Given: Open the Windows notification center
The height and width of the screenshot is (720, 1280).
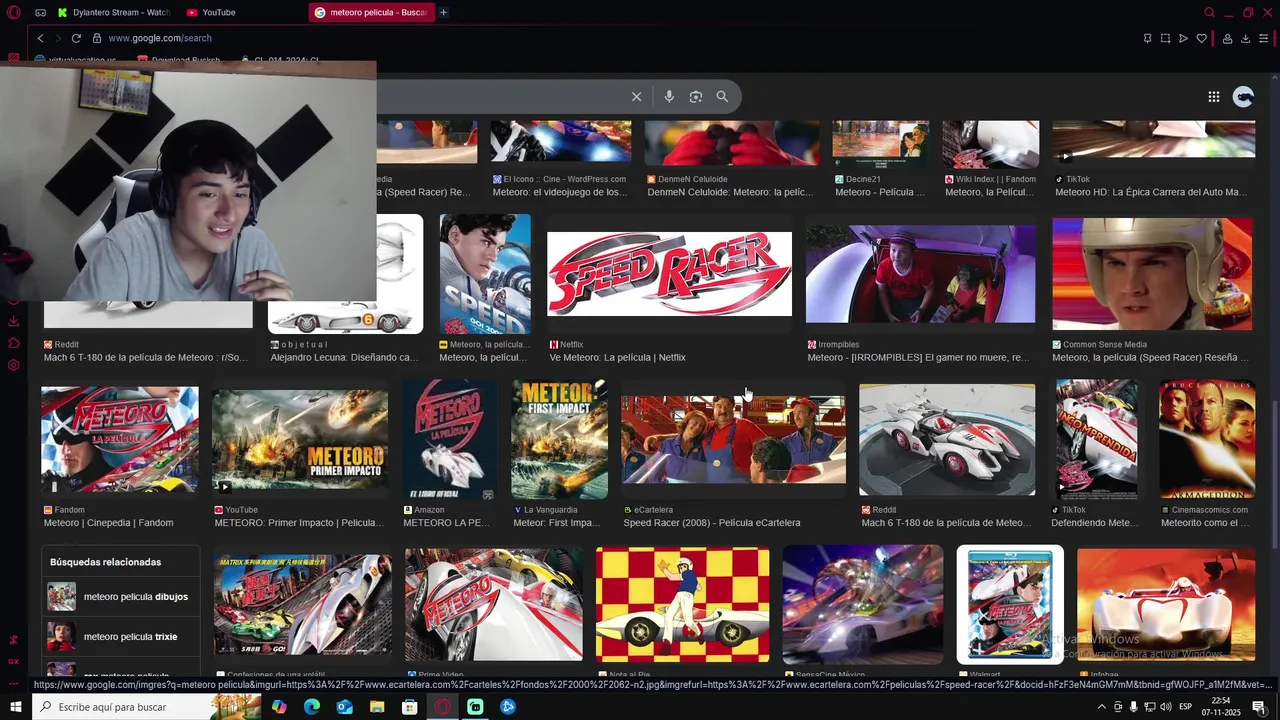Looking at the screenshot, I should pos(1259,707).
